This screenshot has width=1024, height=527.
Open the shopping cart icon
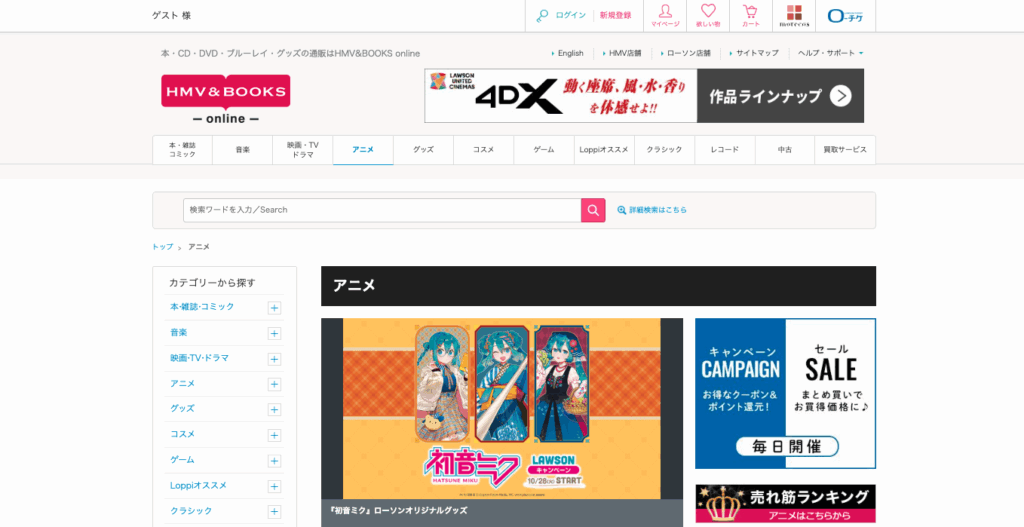pos(750,15)
